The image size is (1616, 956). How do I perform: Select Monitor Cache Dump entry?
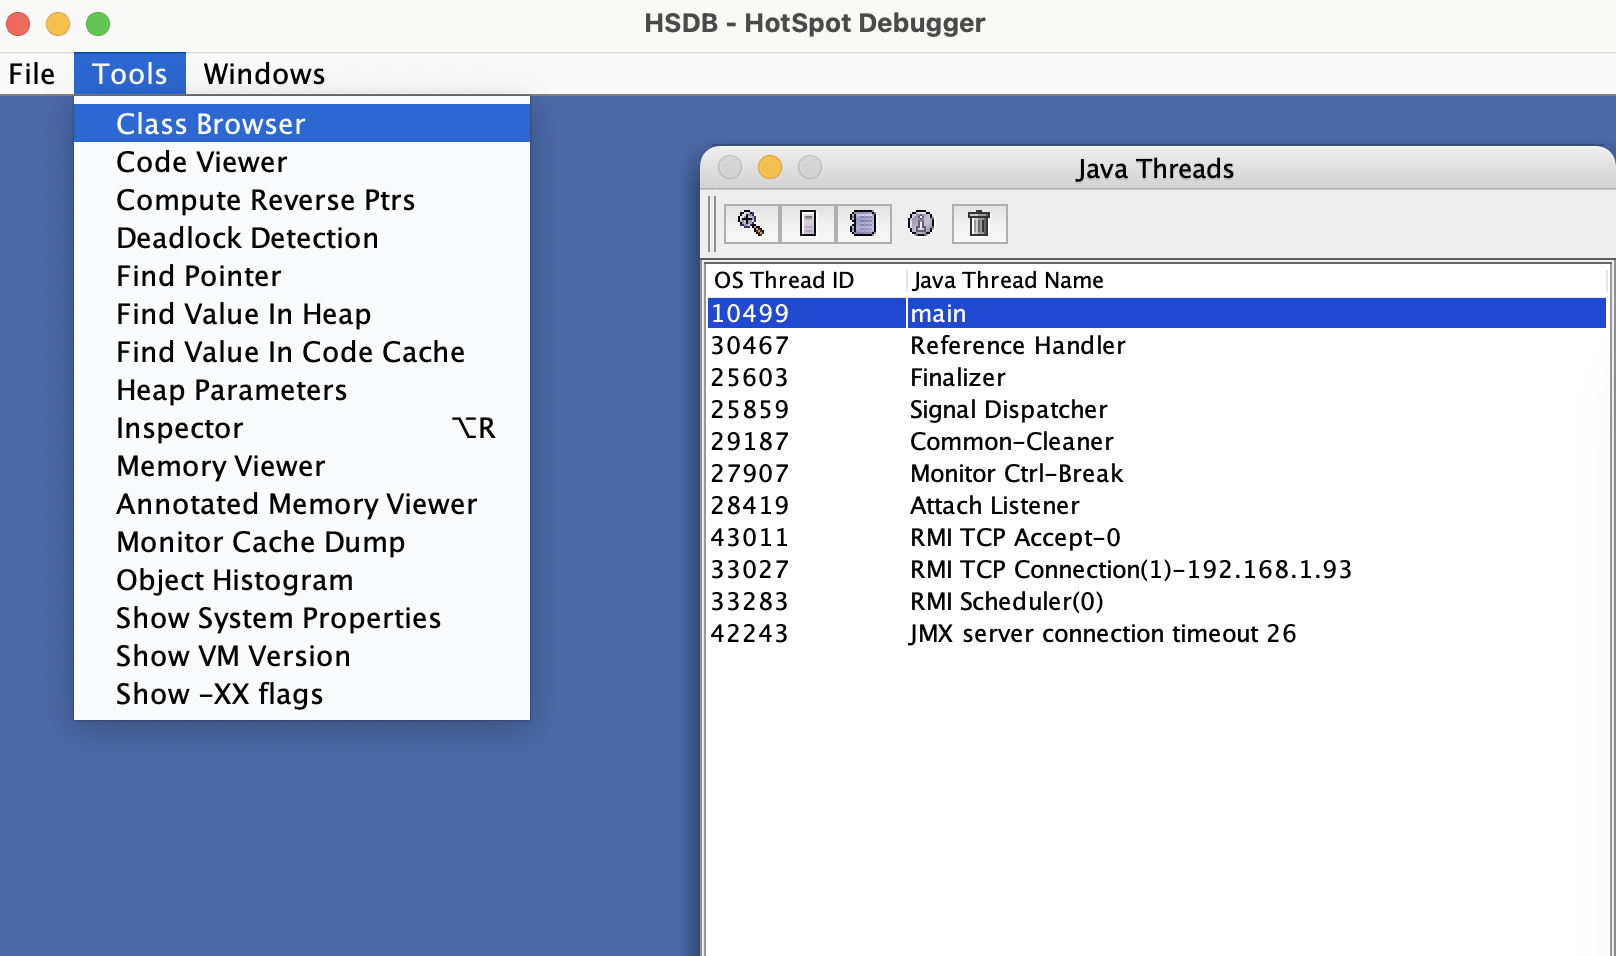[302, 542]
